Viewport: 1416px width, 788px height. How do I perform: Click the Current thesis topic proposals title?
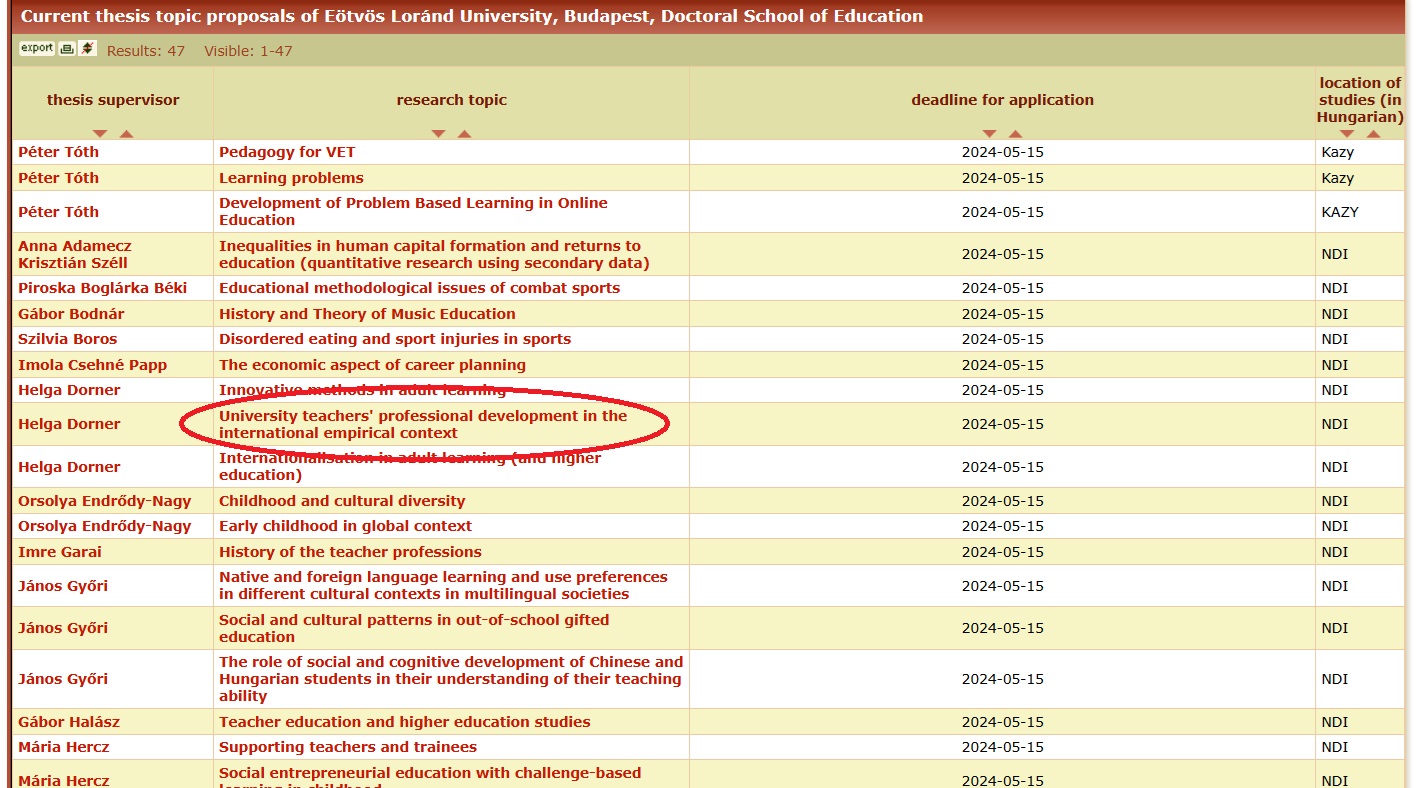click(472, 16)
